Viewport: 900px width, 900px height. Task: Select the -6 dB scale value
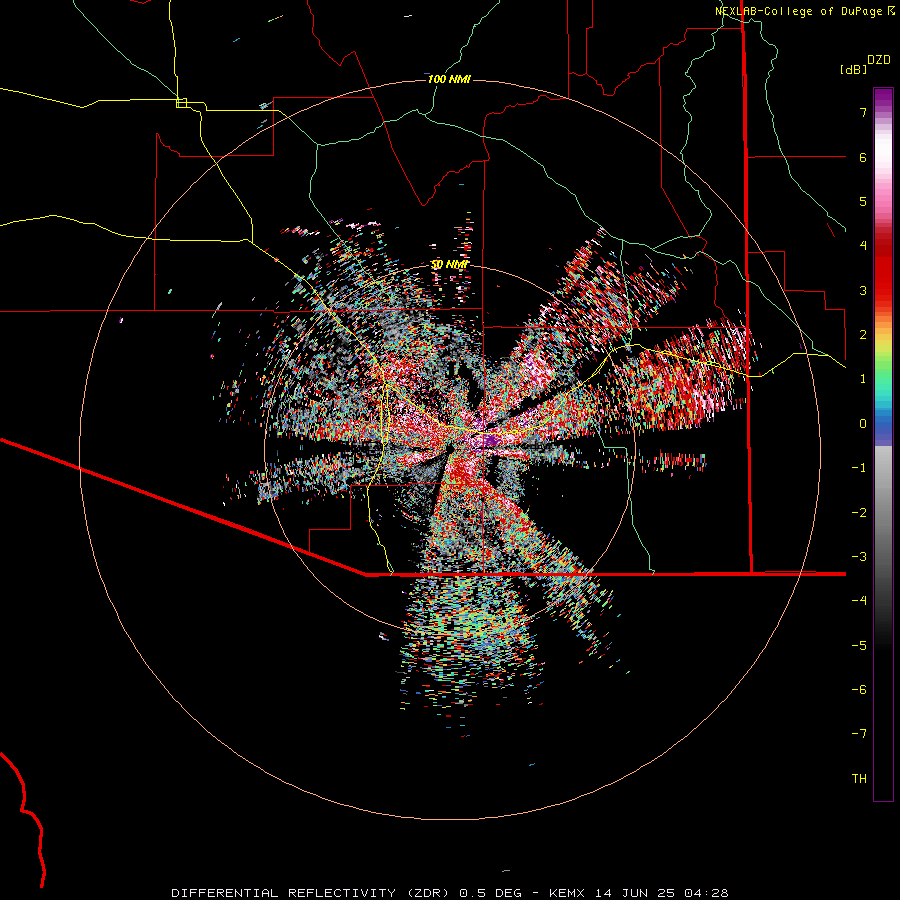(x=859, y=690)
